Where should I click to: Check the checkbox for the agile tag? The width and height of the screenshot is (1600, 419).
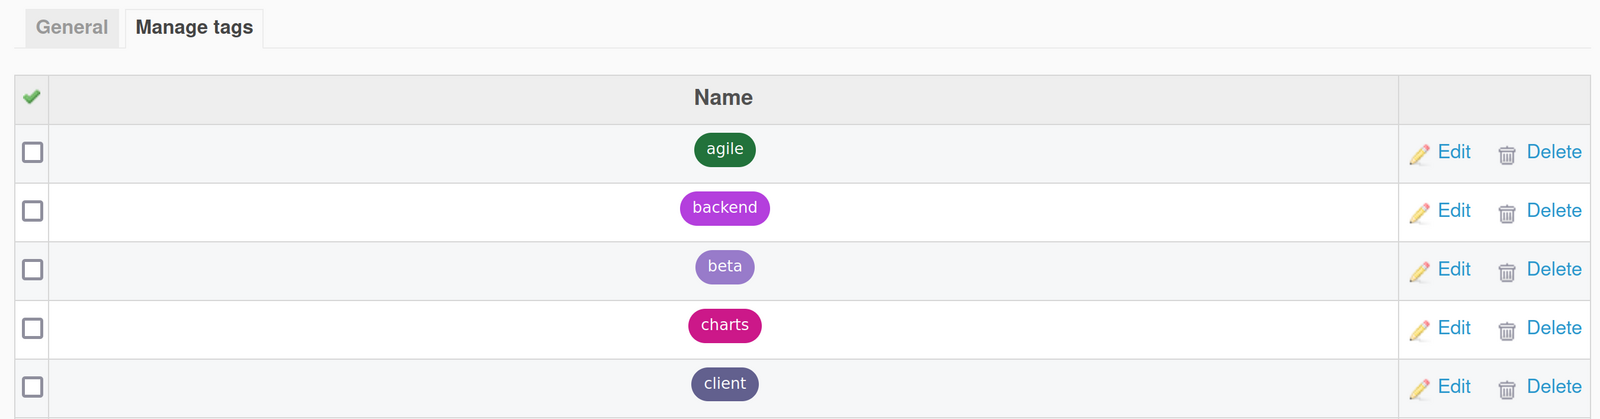33,152
